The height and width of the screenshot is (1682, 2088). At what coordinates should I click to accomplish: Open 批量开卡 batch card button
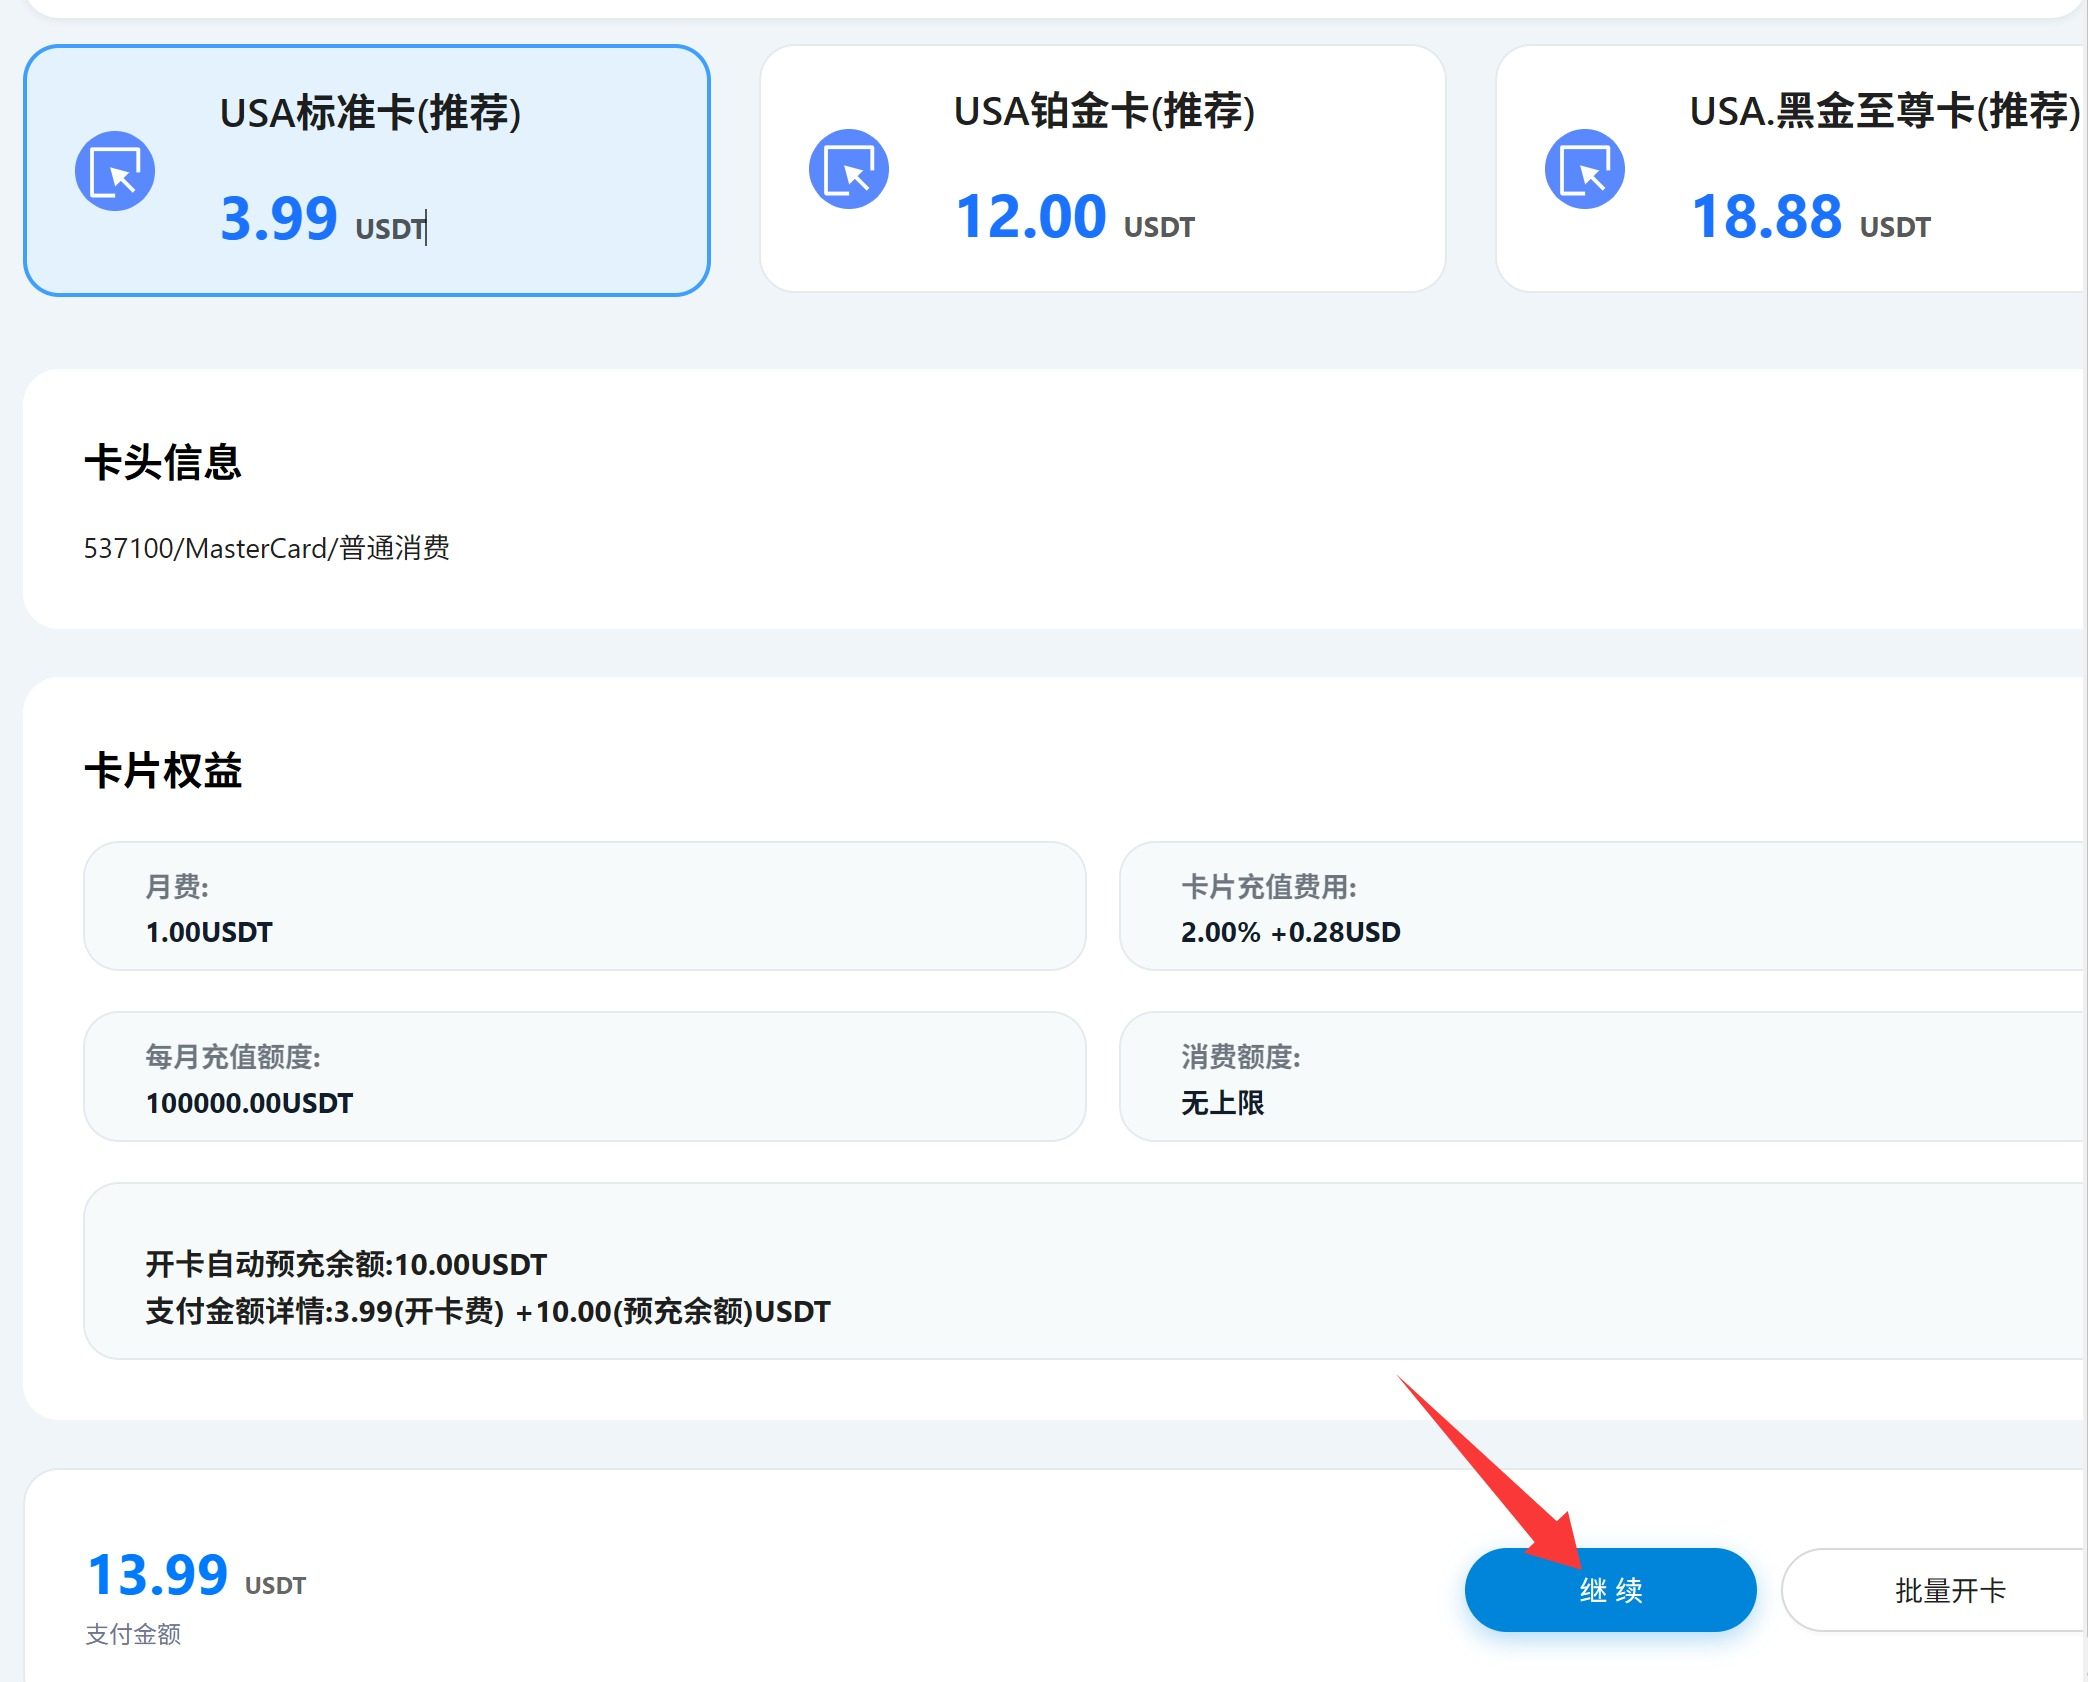(1949, 1590)
